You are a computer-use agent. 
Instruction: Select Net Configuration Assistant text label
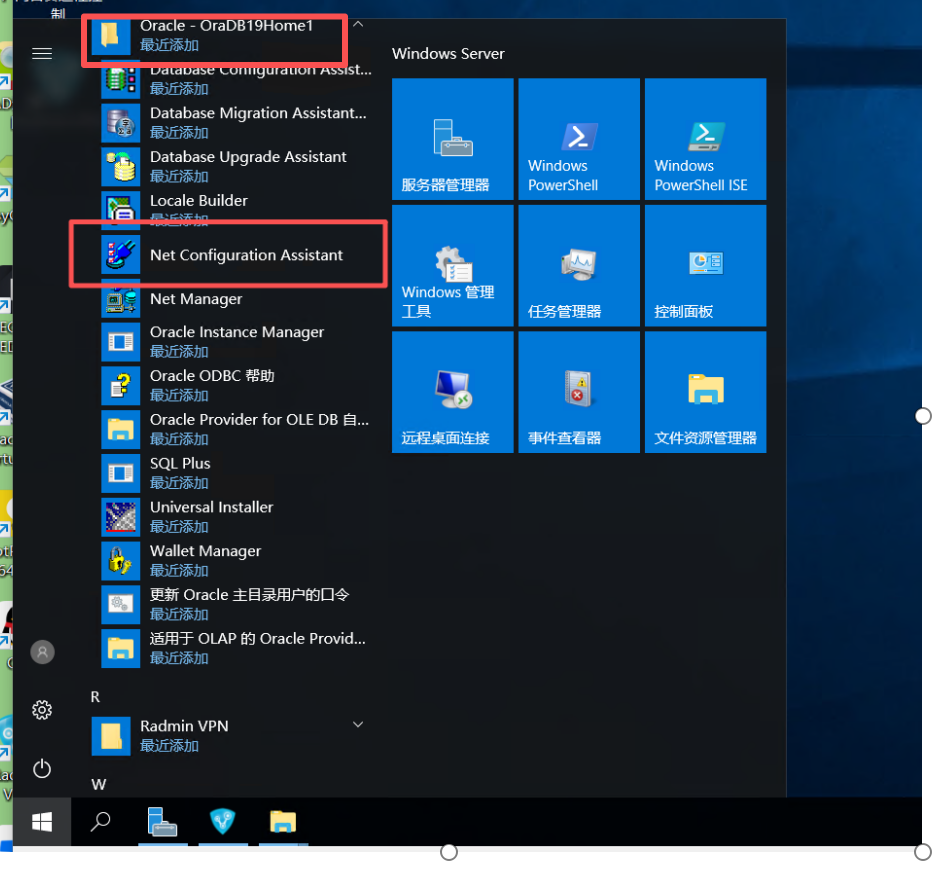[246, 255]
